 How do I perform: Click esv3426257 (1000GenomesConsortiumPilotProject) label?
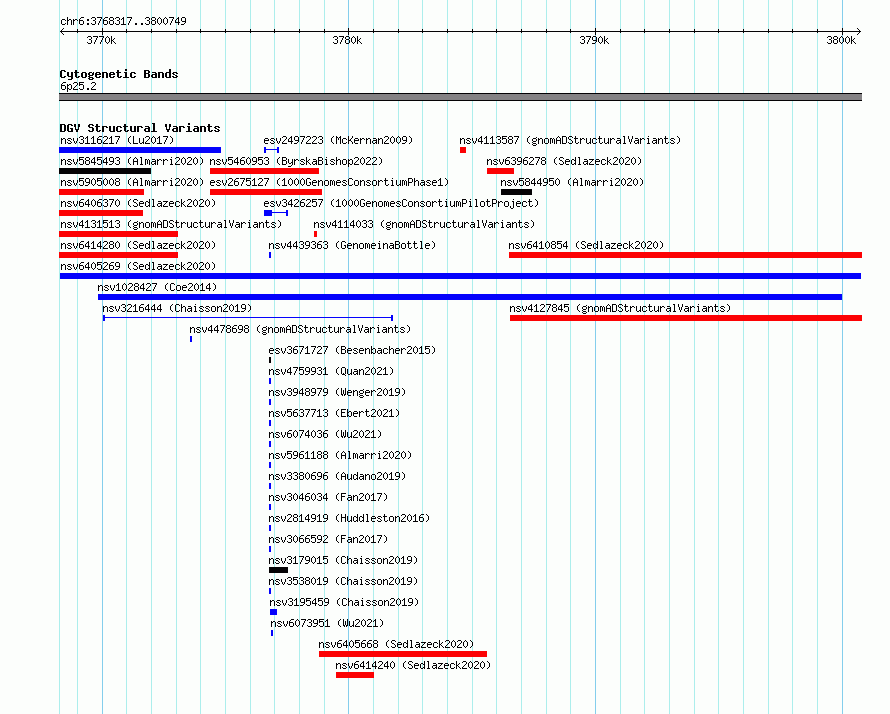click(401, 203)
